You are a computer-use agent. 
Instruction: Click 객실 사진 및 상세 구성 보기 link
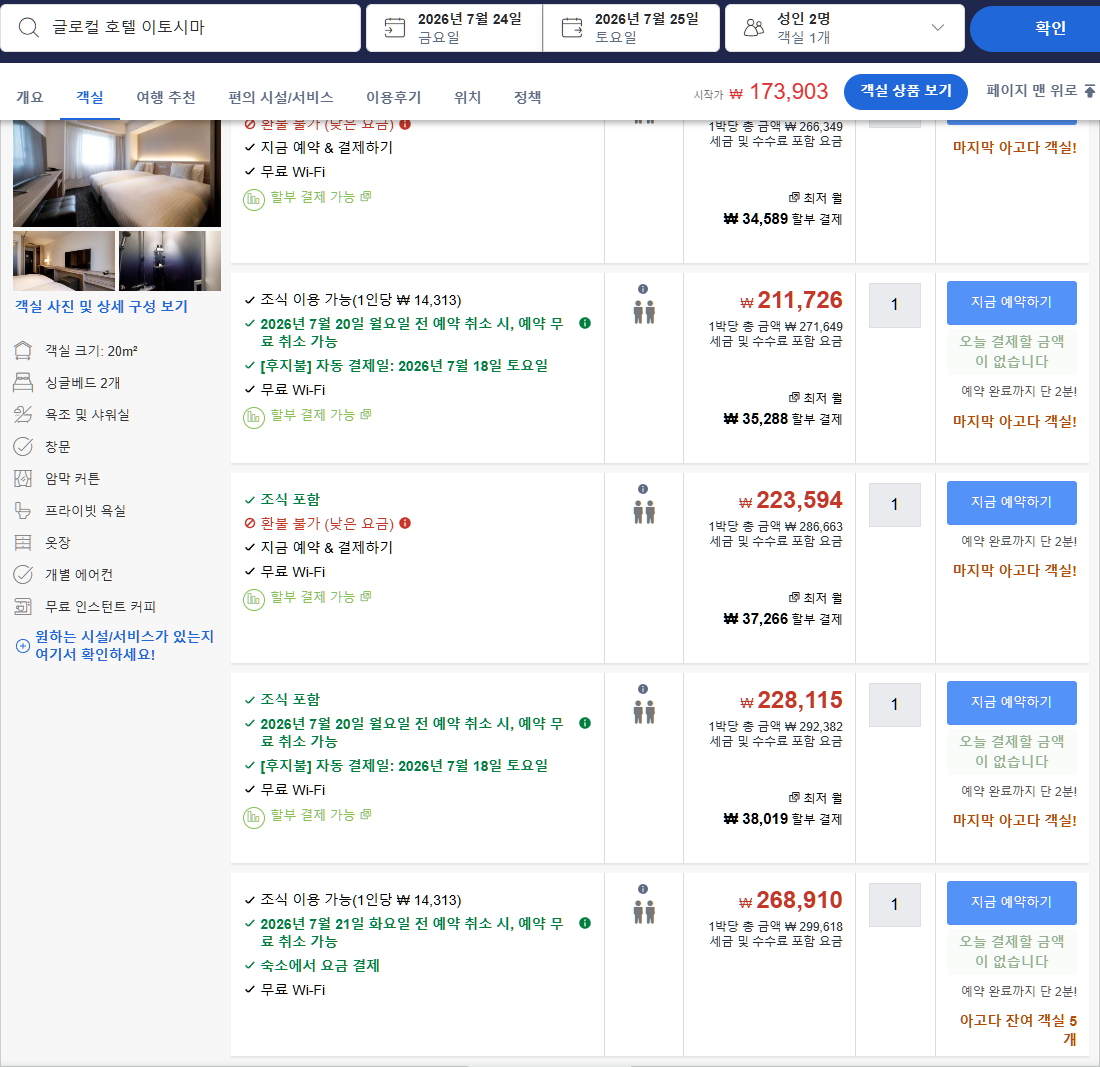point(102,307)
